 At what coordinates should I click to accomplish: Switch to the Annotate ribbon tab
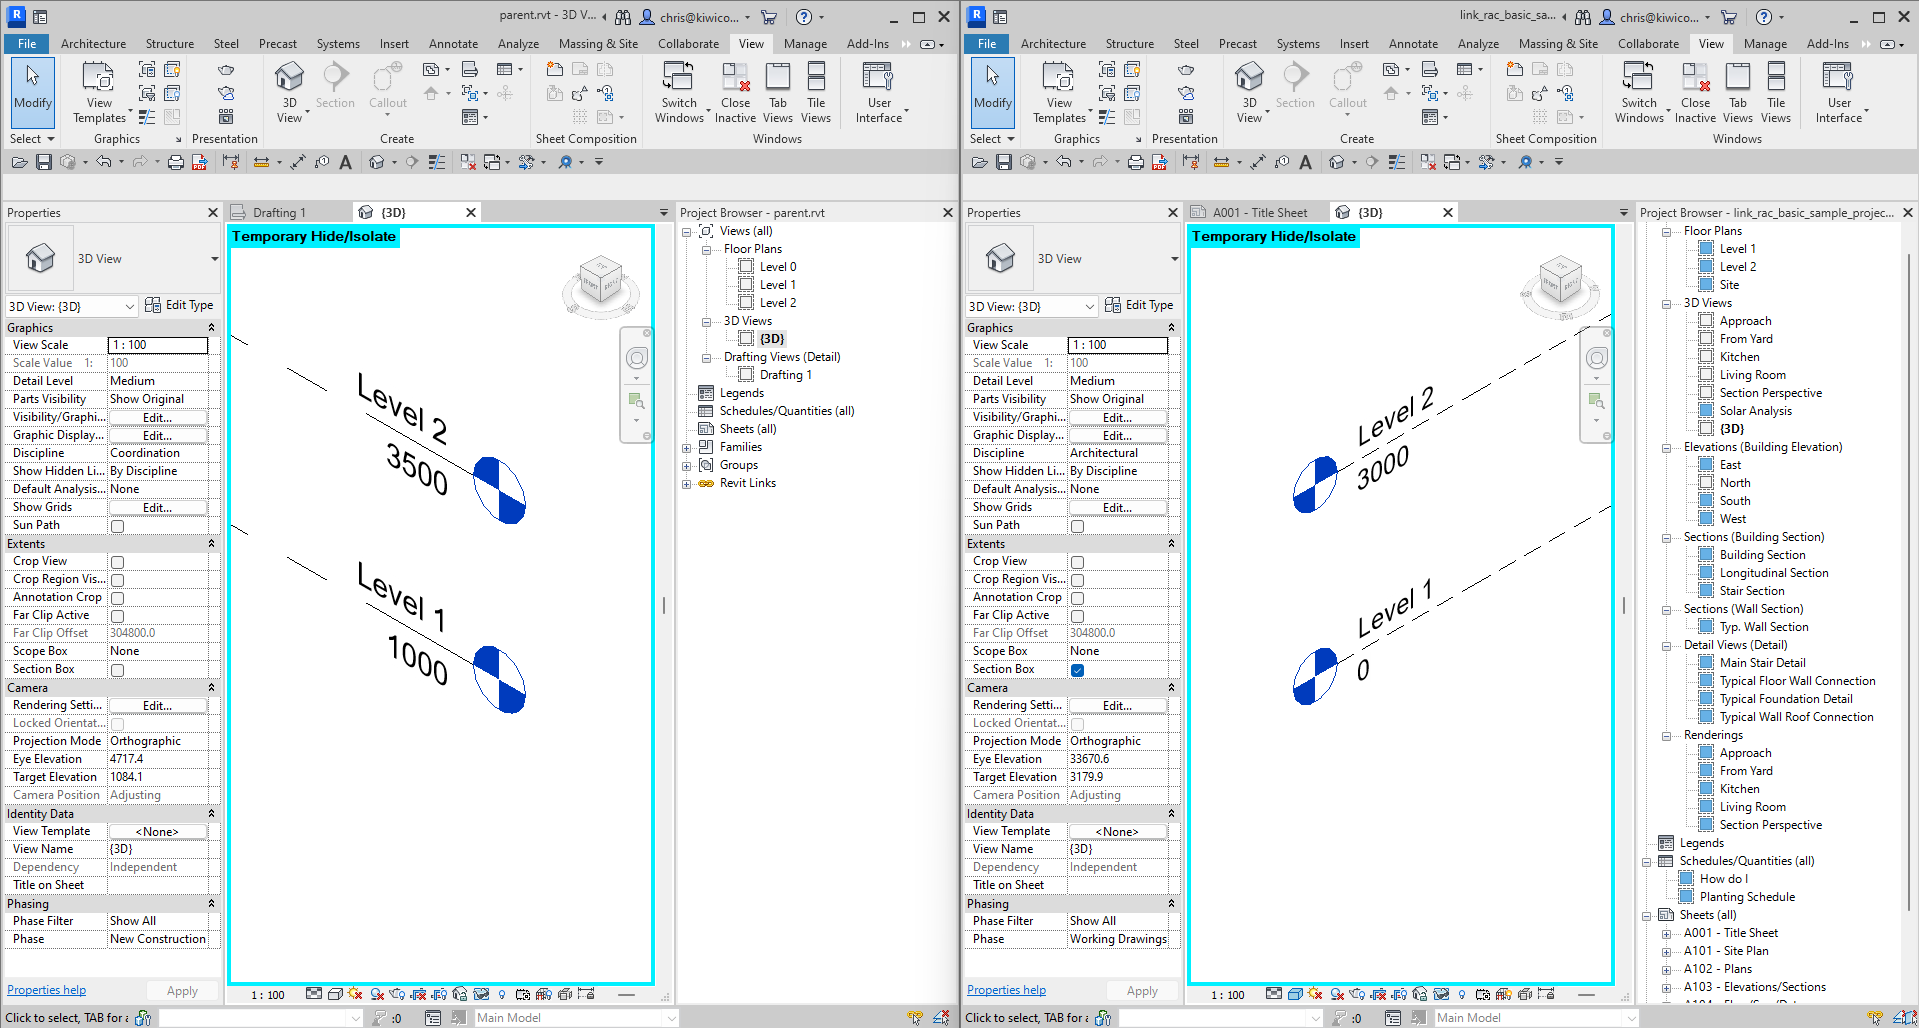coord(453,43)
